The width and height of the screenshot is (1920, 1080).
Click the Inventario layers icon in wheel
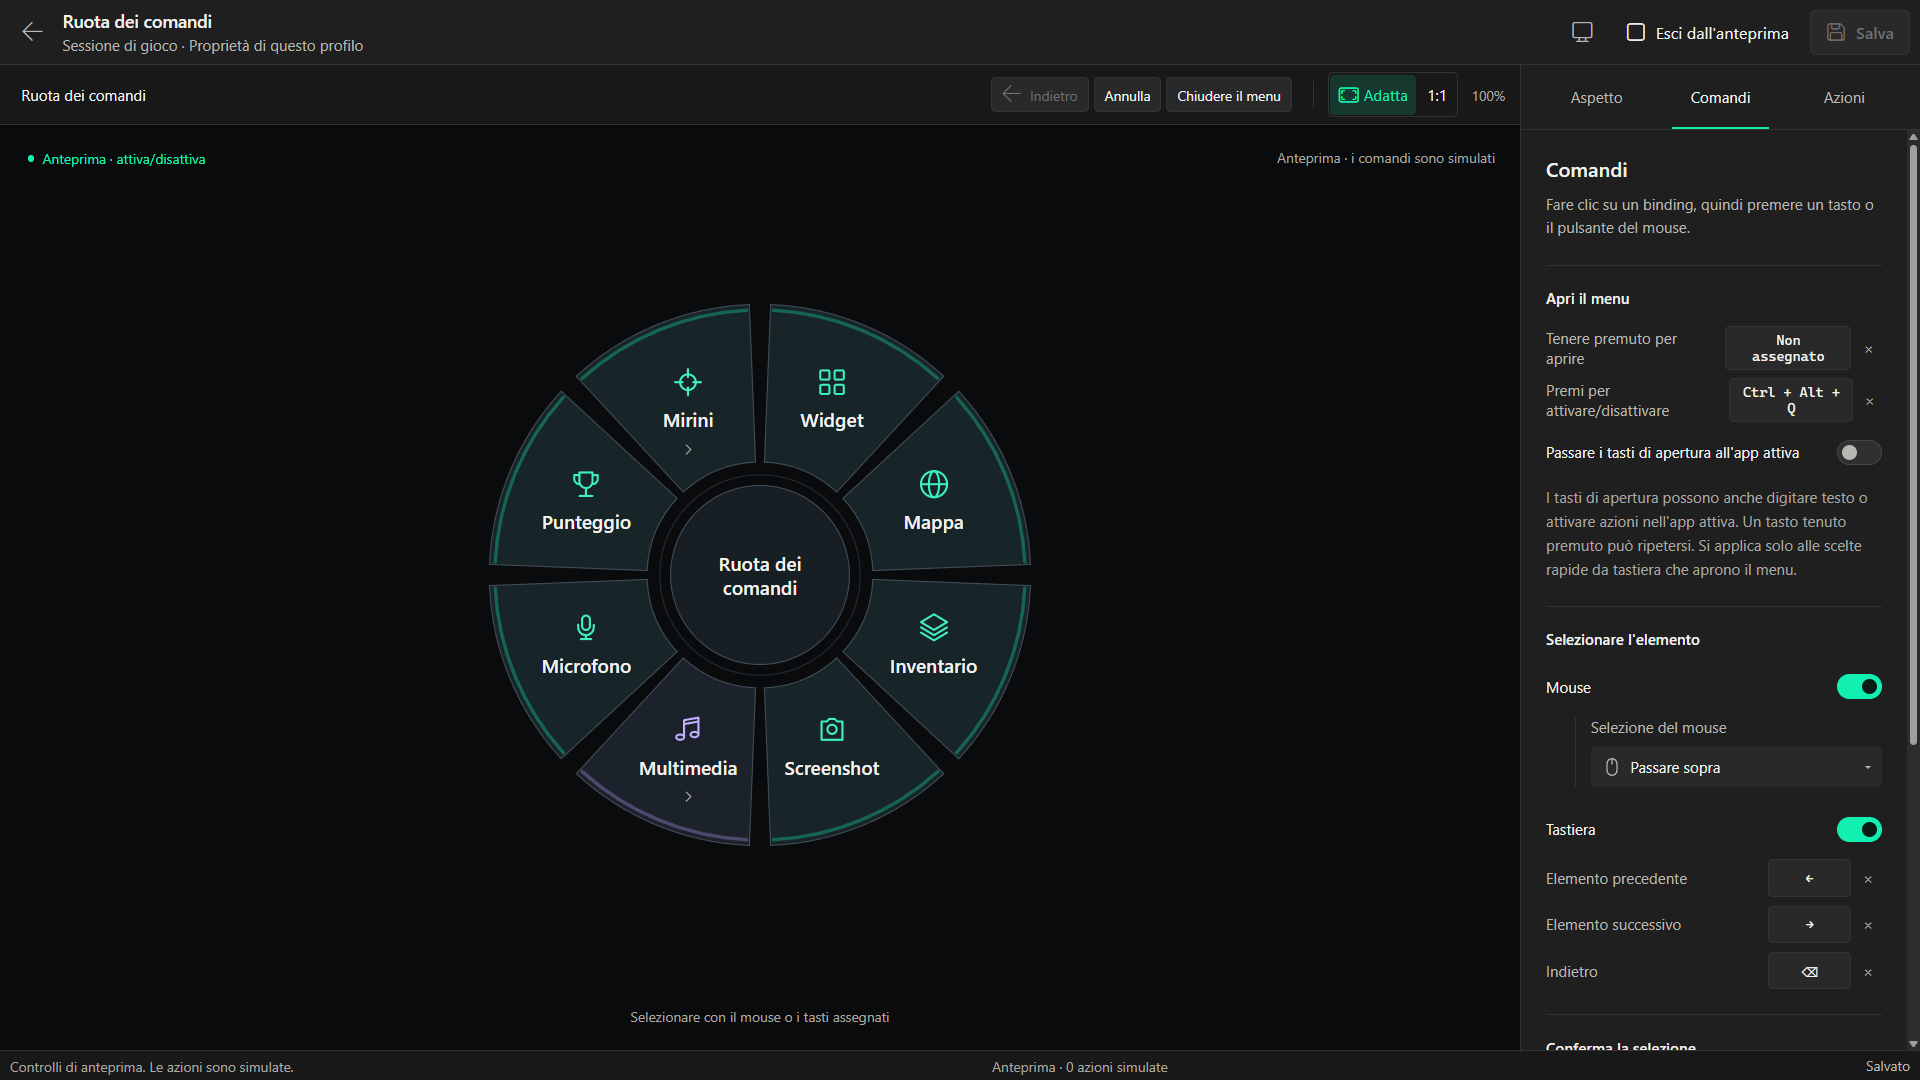[x=934, y=627]
